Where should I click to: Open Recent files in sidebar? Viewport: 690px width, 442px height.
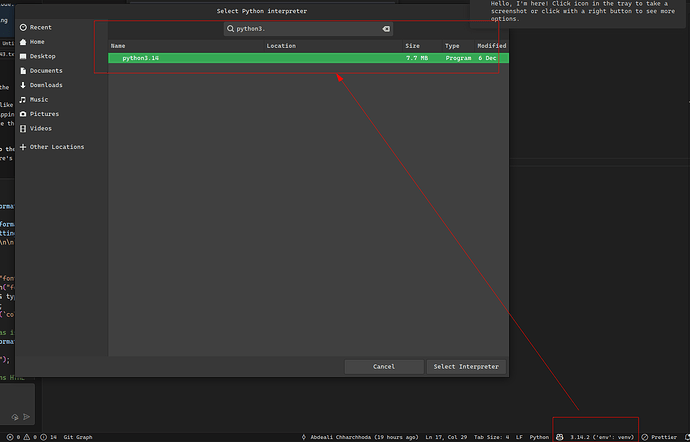click(40, 28)
